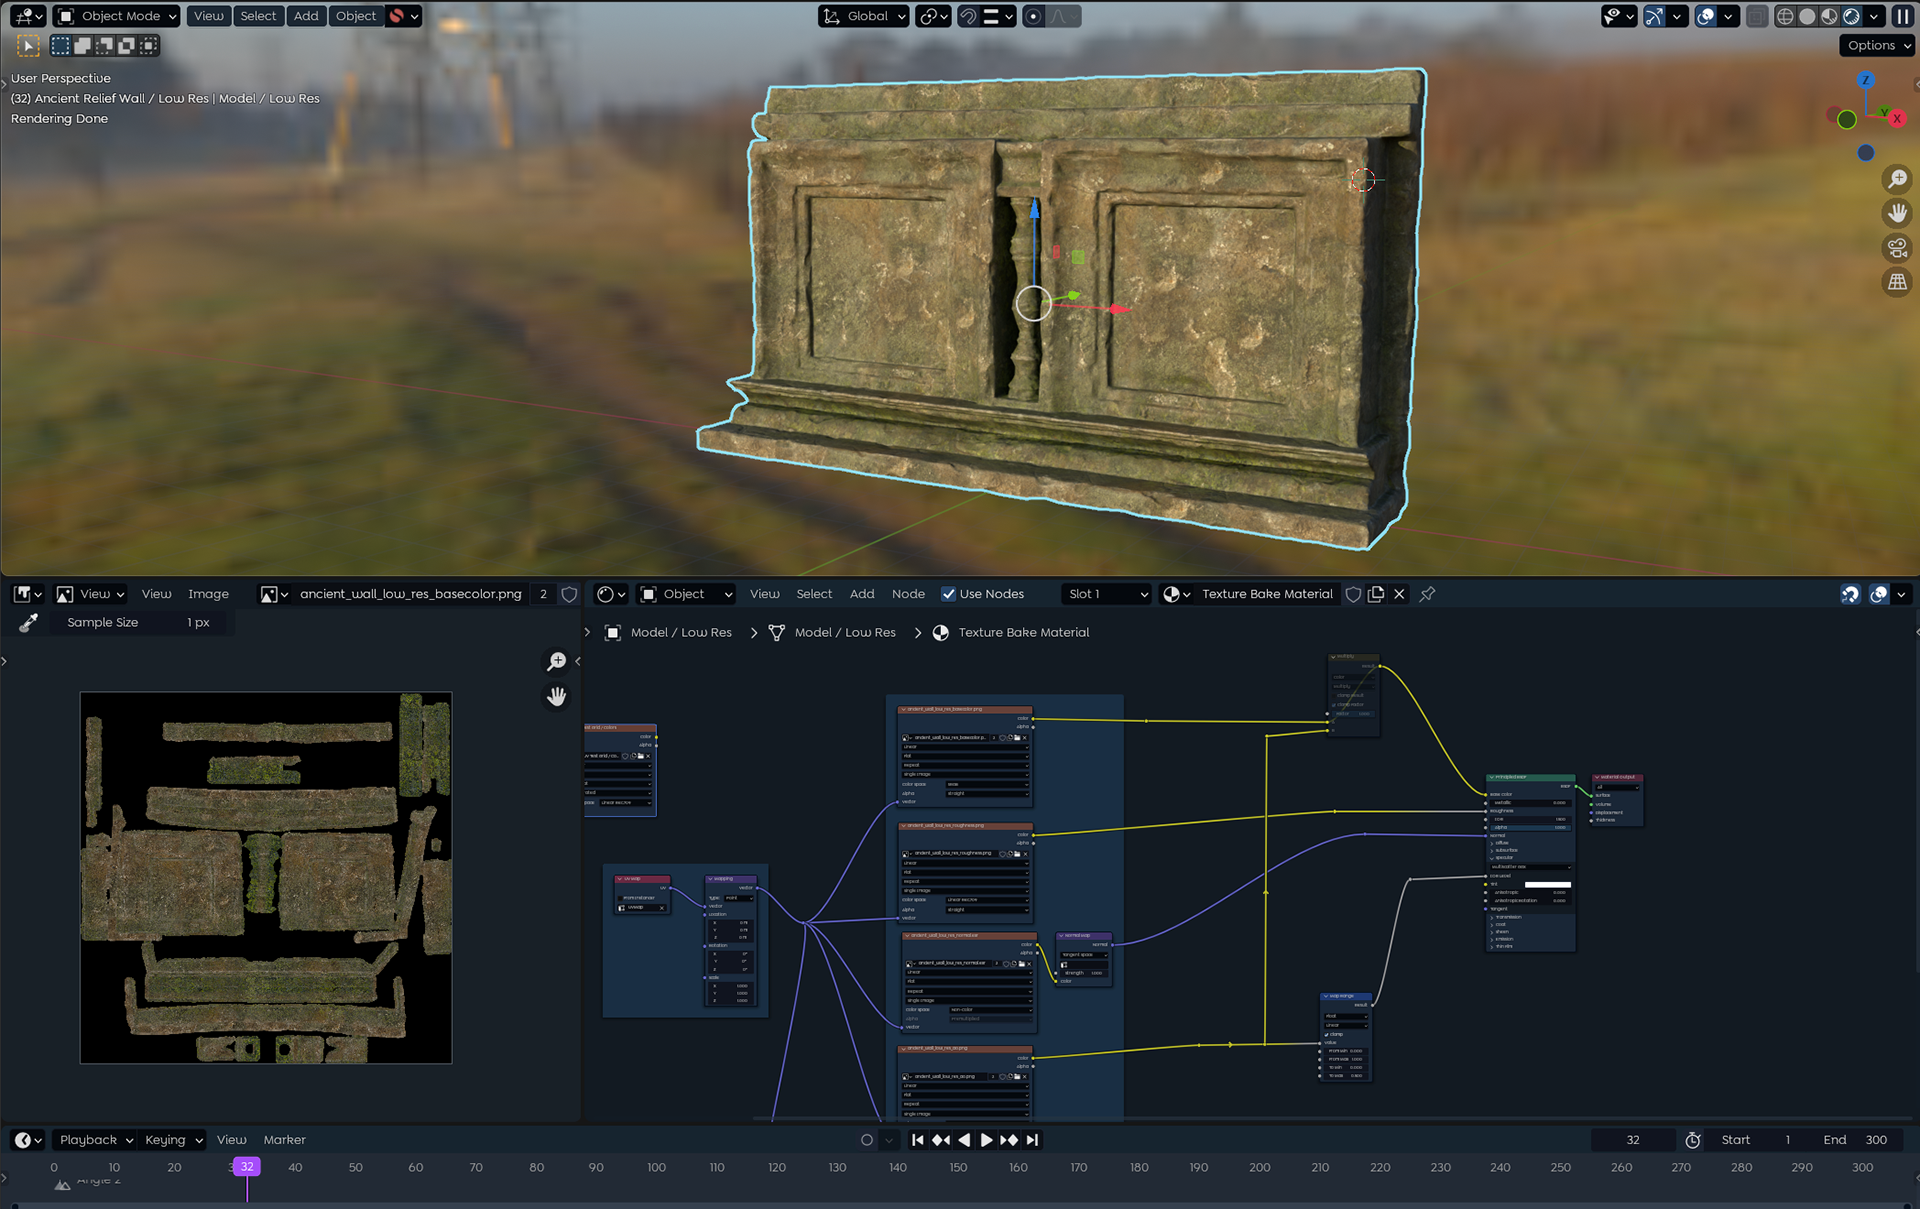Image resolution: width=1920 pixels, height=1209 pixels.
Task: Toggle the Use Nodes checkbox
Action: point(949,594)
